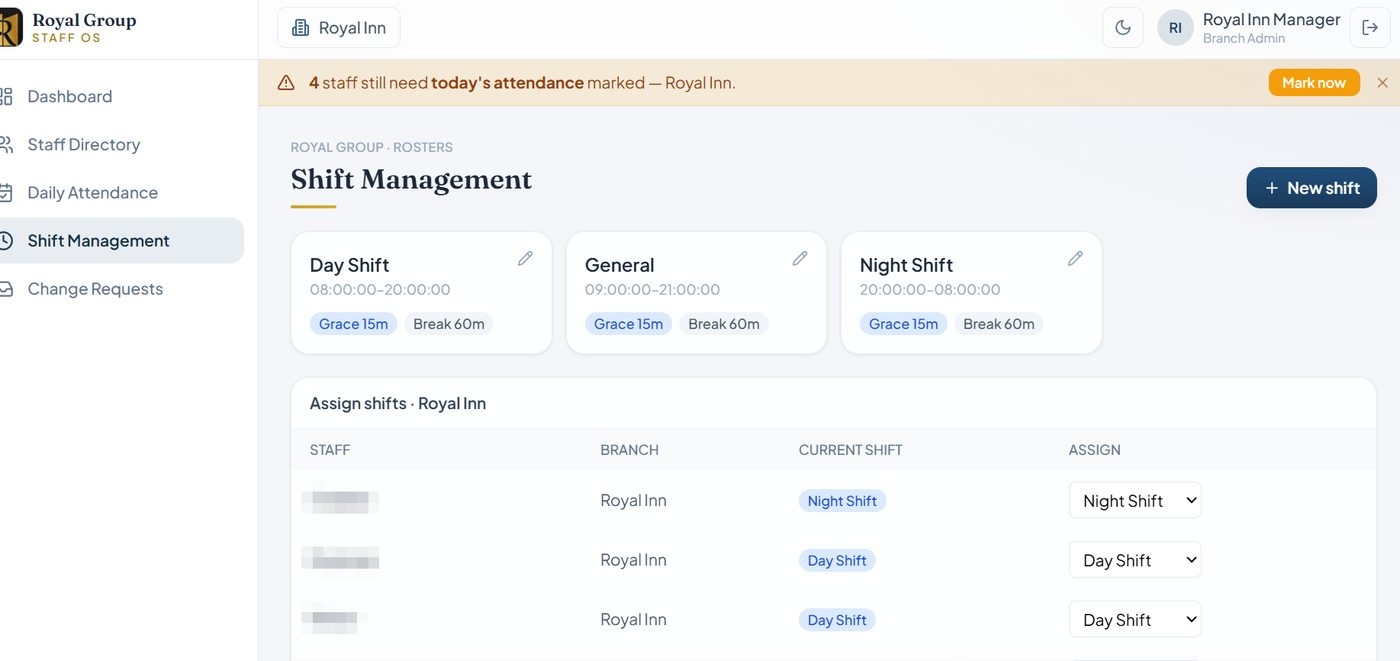Open Dashboard in the sidebar
Screen dimensions: 1400x661
click(121, 97)
